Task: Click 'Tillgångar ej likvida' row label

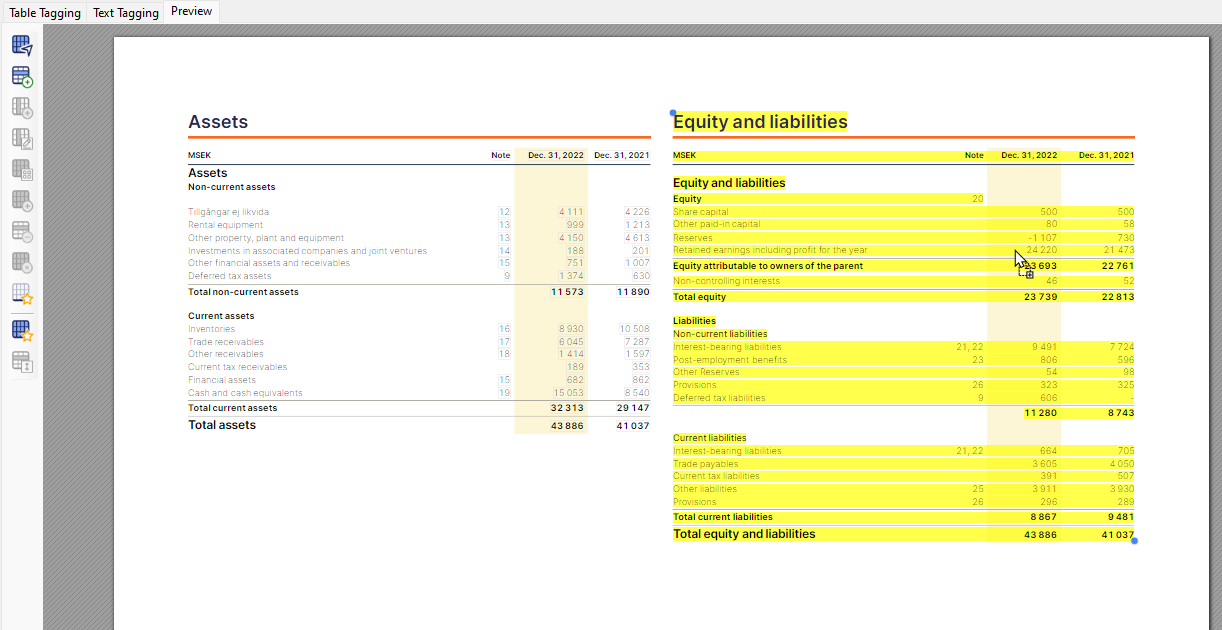Action: click(x=228, y=212)
